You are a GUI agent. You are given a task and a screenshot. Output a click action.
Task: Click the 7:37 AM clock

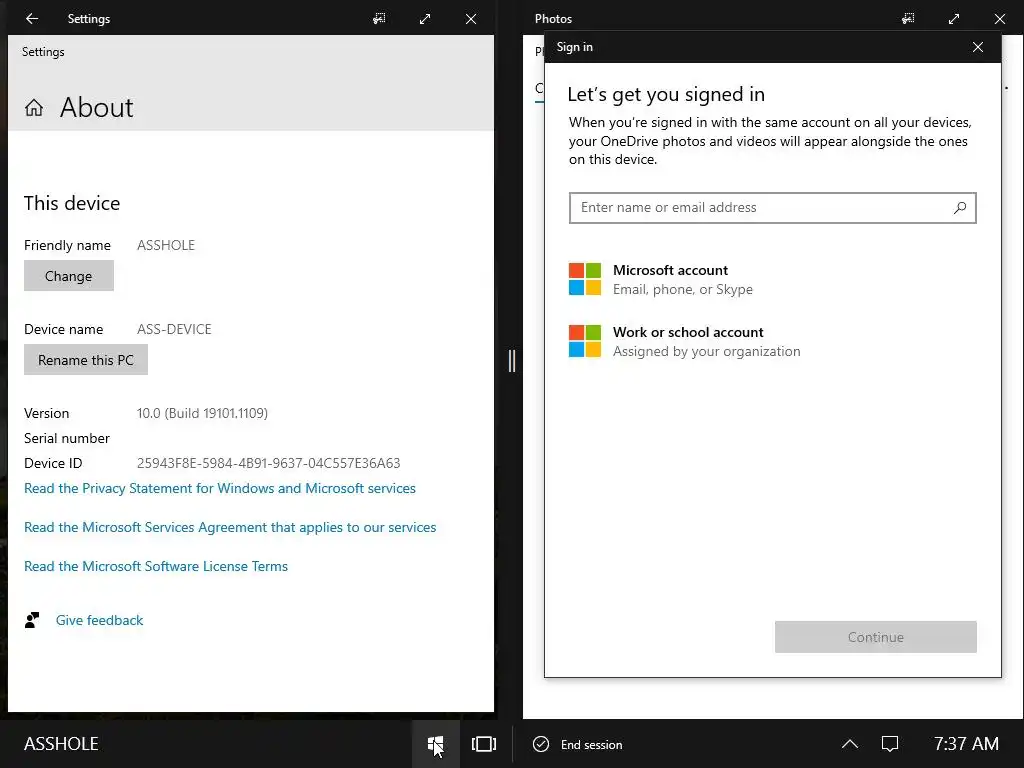point(966,744)
